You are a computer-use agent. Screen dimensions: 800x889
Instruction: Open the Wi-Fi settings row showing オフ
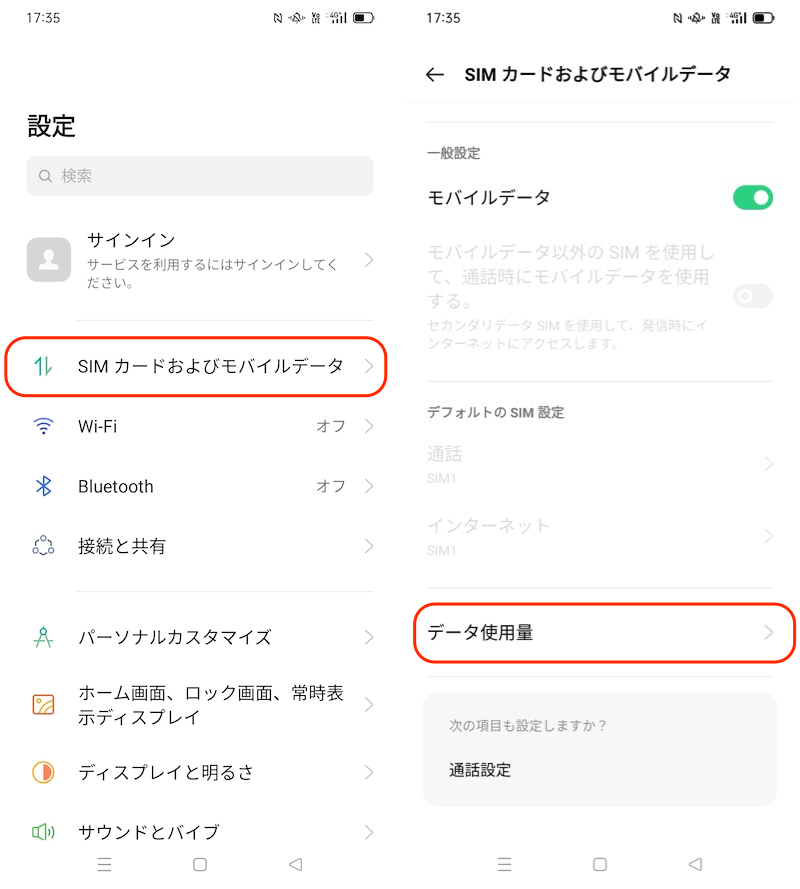(200, 426)
